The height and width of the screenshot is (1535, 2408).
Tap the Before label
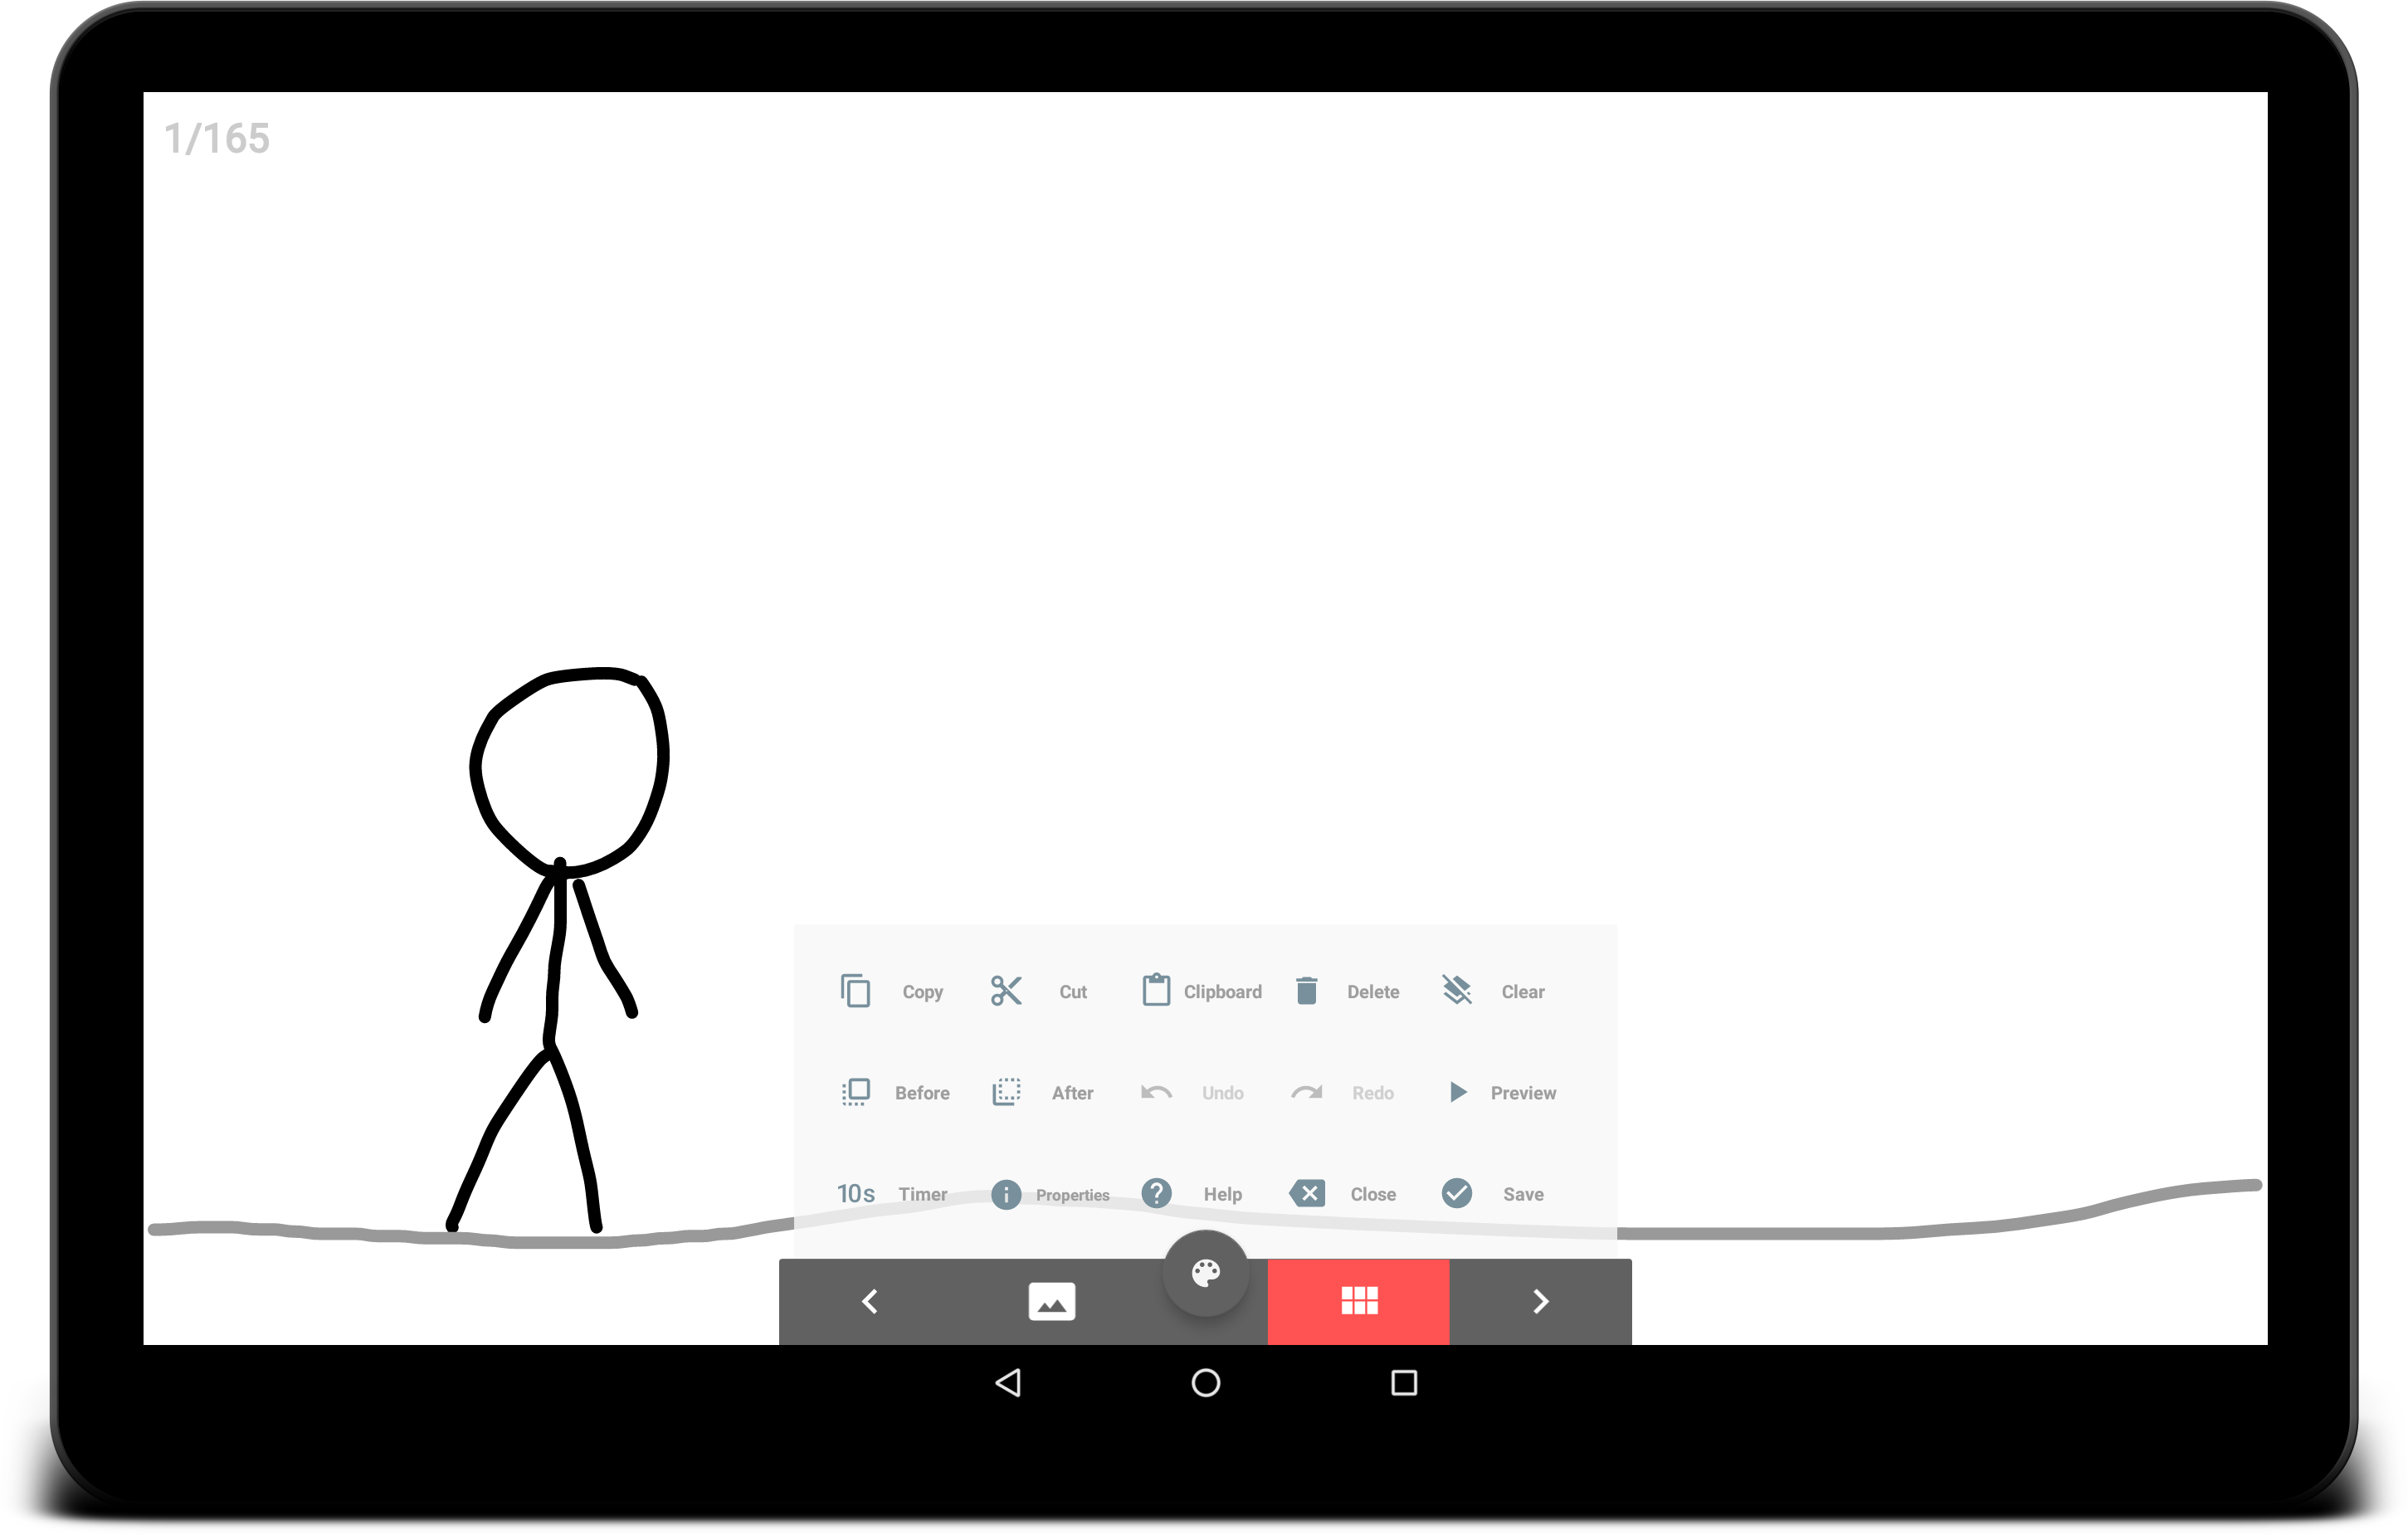point(922,1093)
